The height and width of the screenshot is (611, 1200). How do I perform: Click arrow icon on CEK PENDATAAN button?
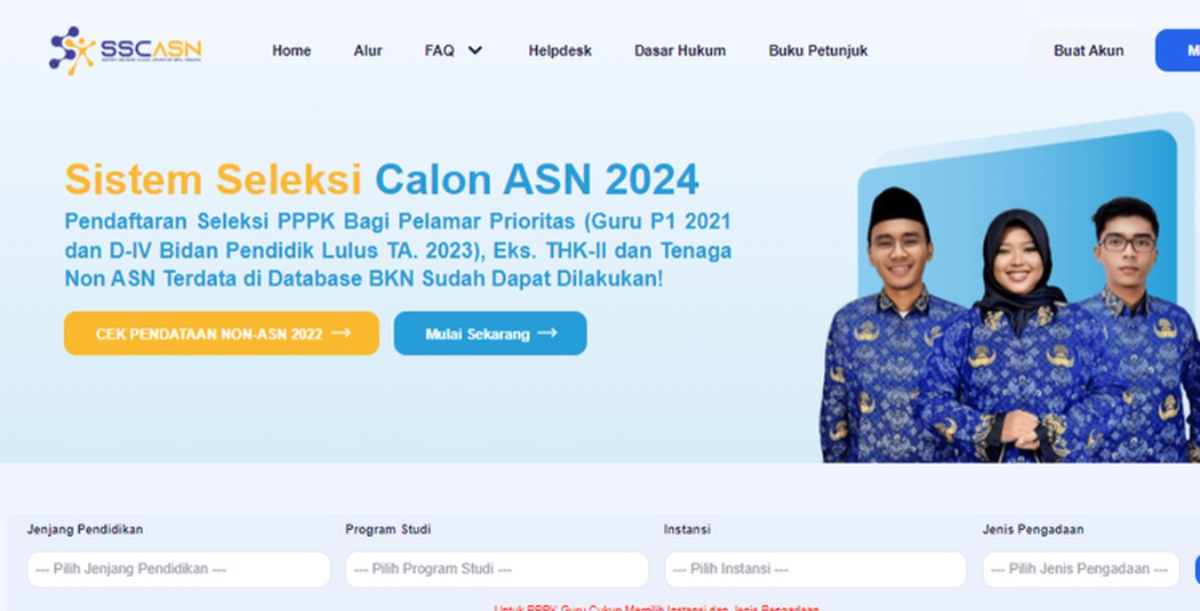[341, 333]
